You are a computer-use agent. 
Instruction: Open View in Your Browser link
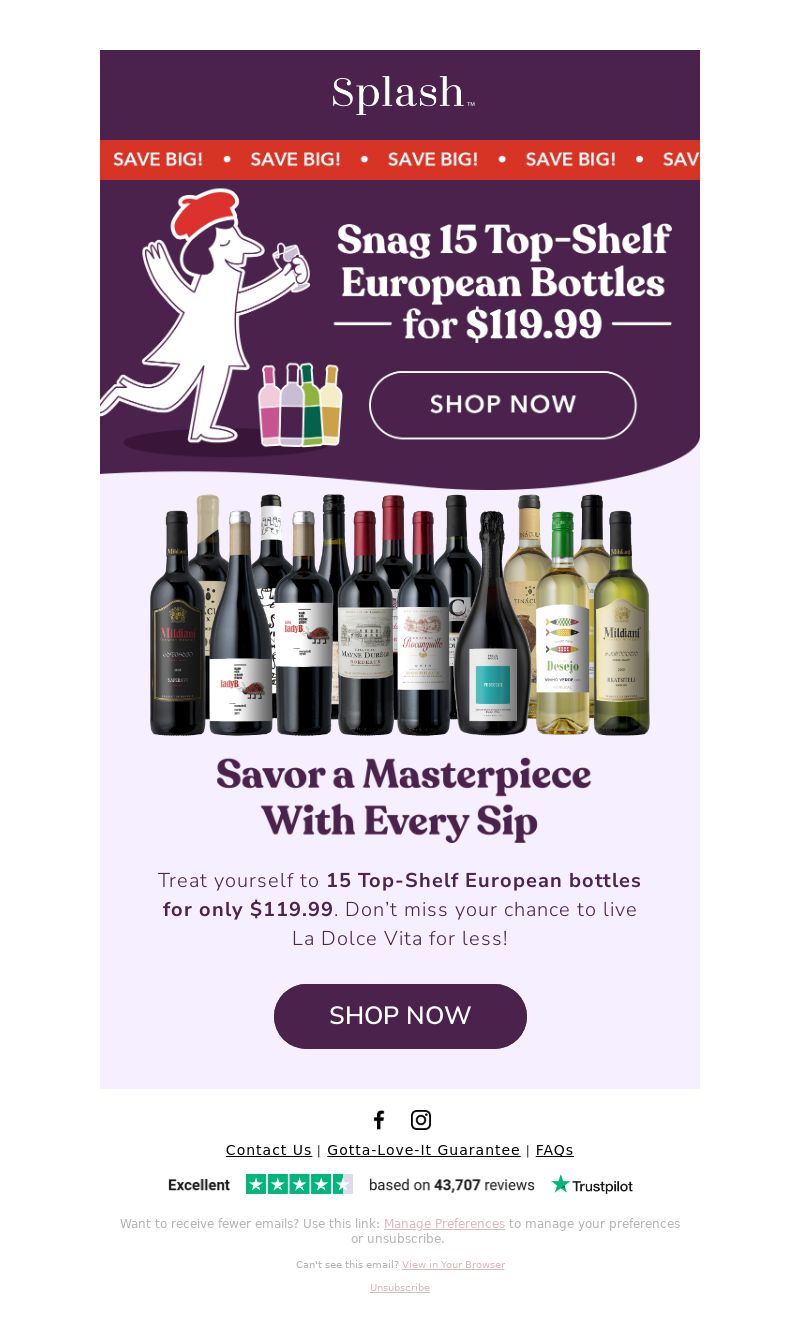(x=453, y=1265)
